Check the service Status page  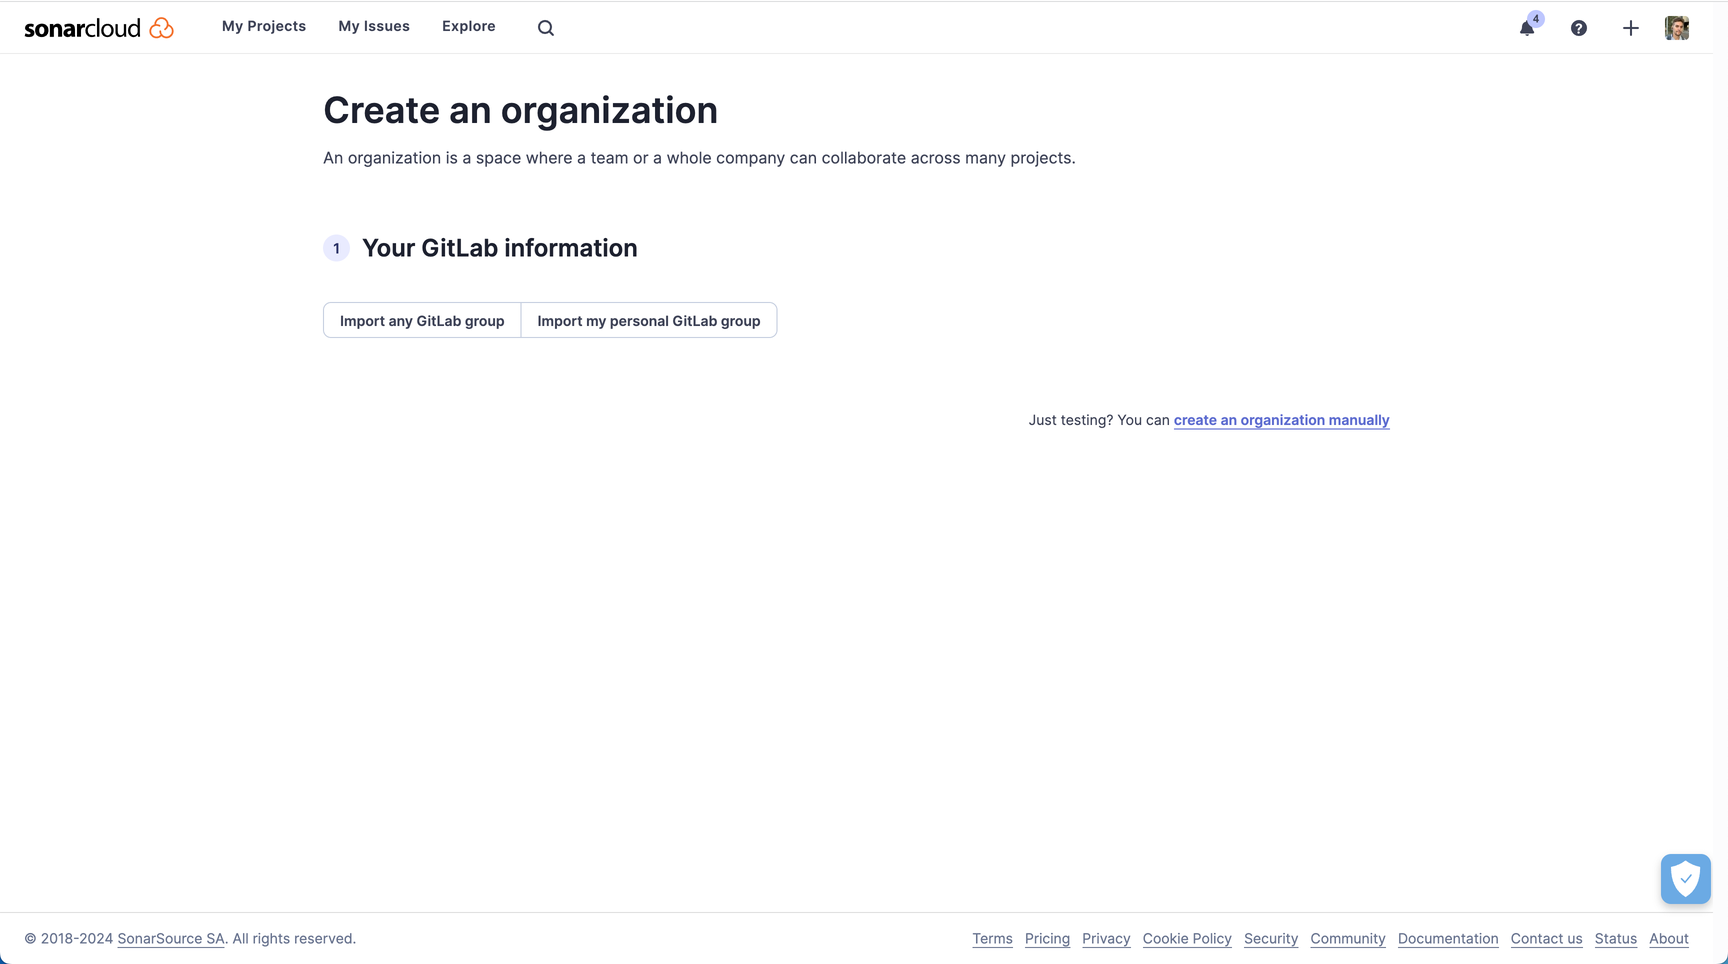(x=1615, y=938)
